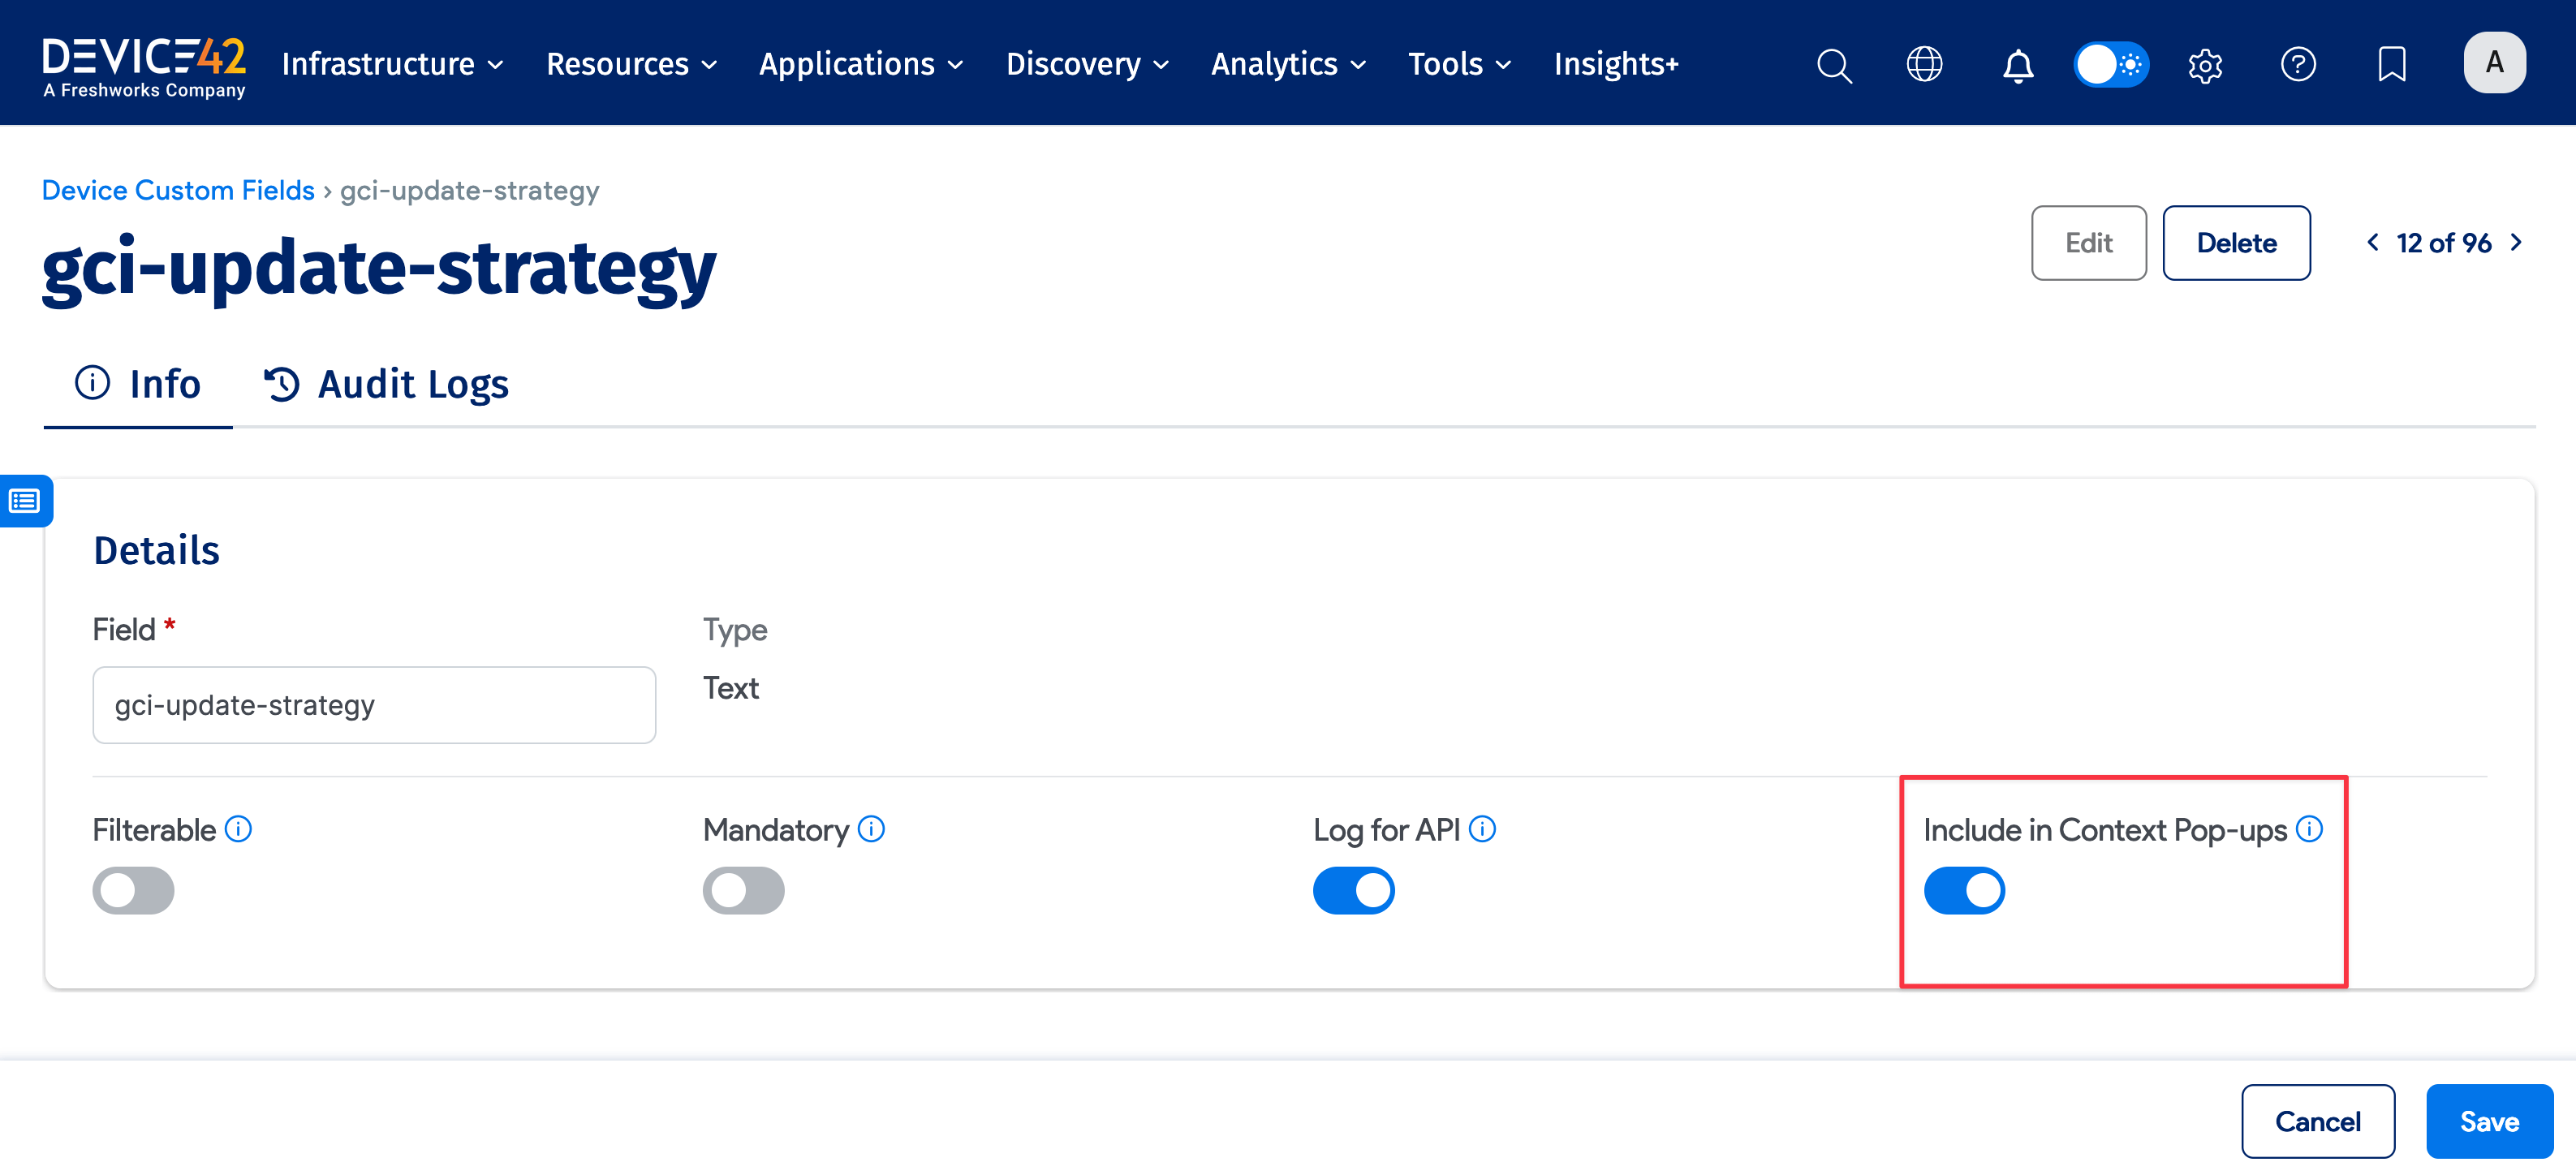This screenshot has height=1175, width=2576.
Task: Switch to the Audit Logs tab
Action: pos(387,384)
